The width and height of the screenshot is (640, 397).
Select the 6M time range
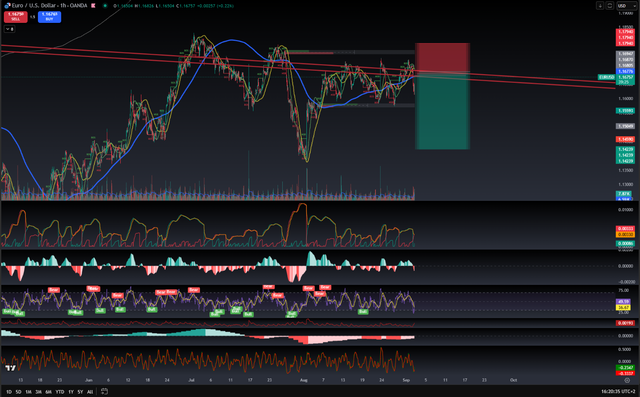coord(48,392)
